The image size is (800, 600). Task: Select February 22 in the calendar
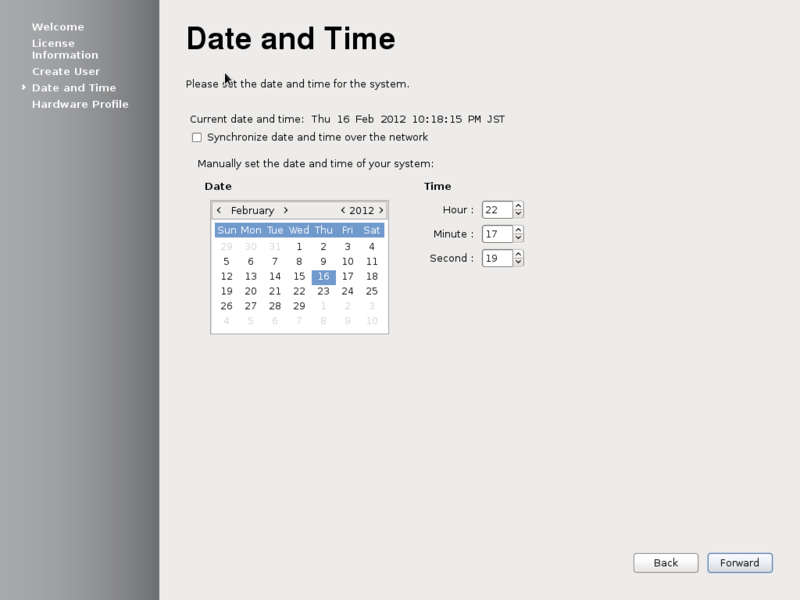tap(299, 291)
